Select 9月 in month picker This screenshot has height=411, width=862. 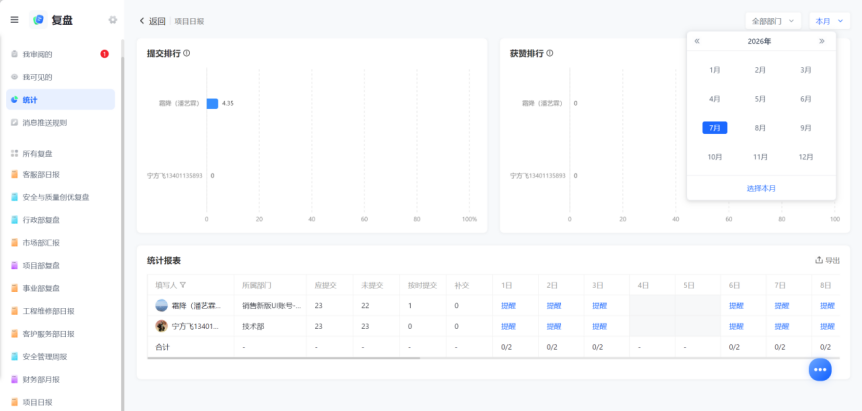point(806,127)
